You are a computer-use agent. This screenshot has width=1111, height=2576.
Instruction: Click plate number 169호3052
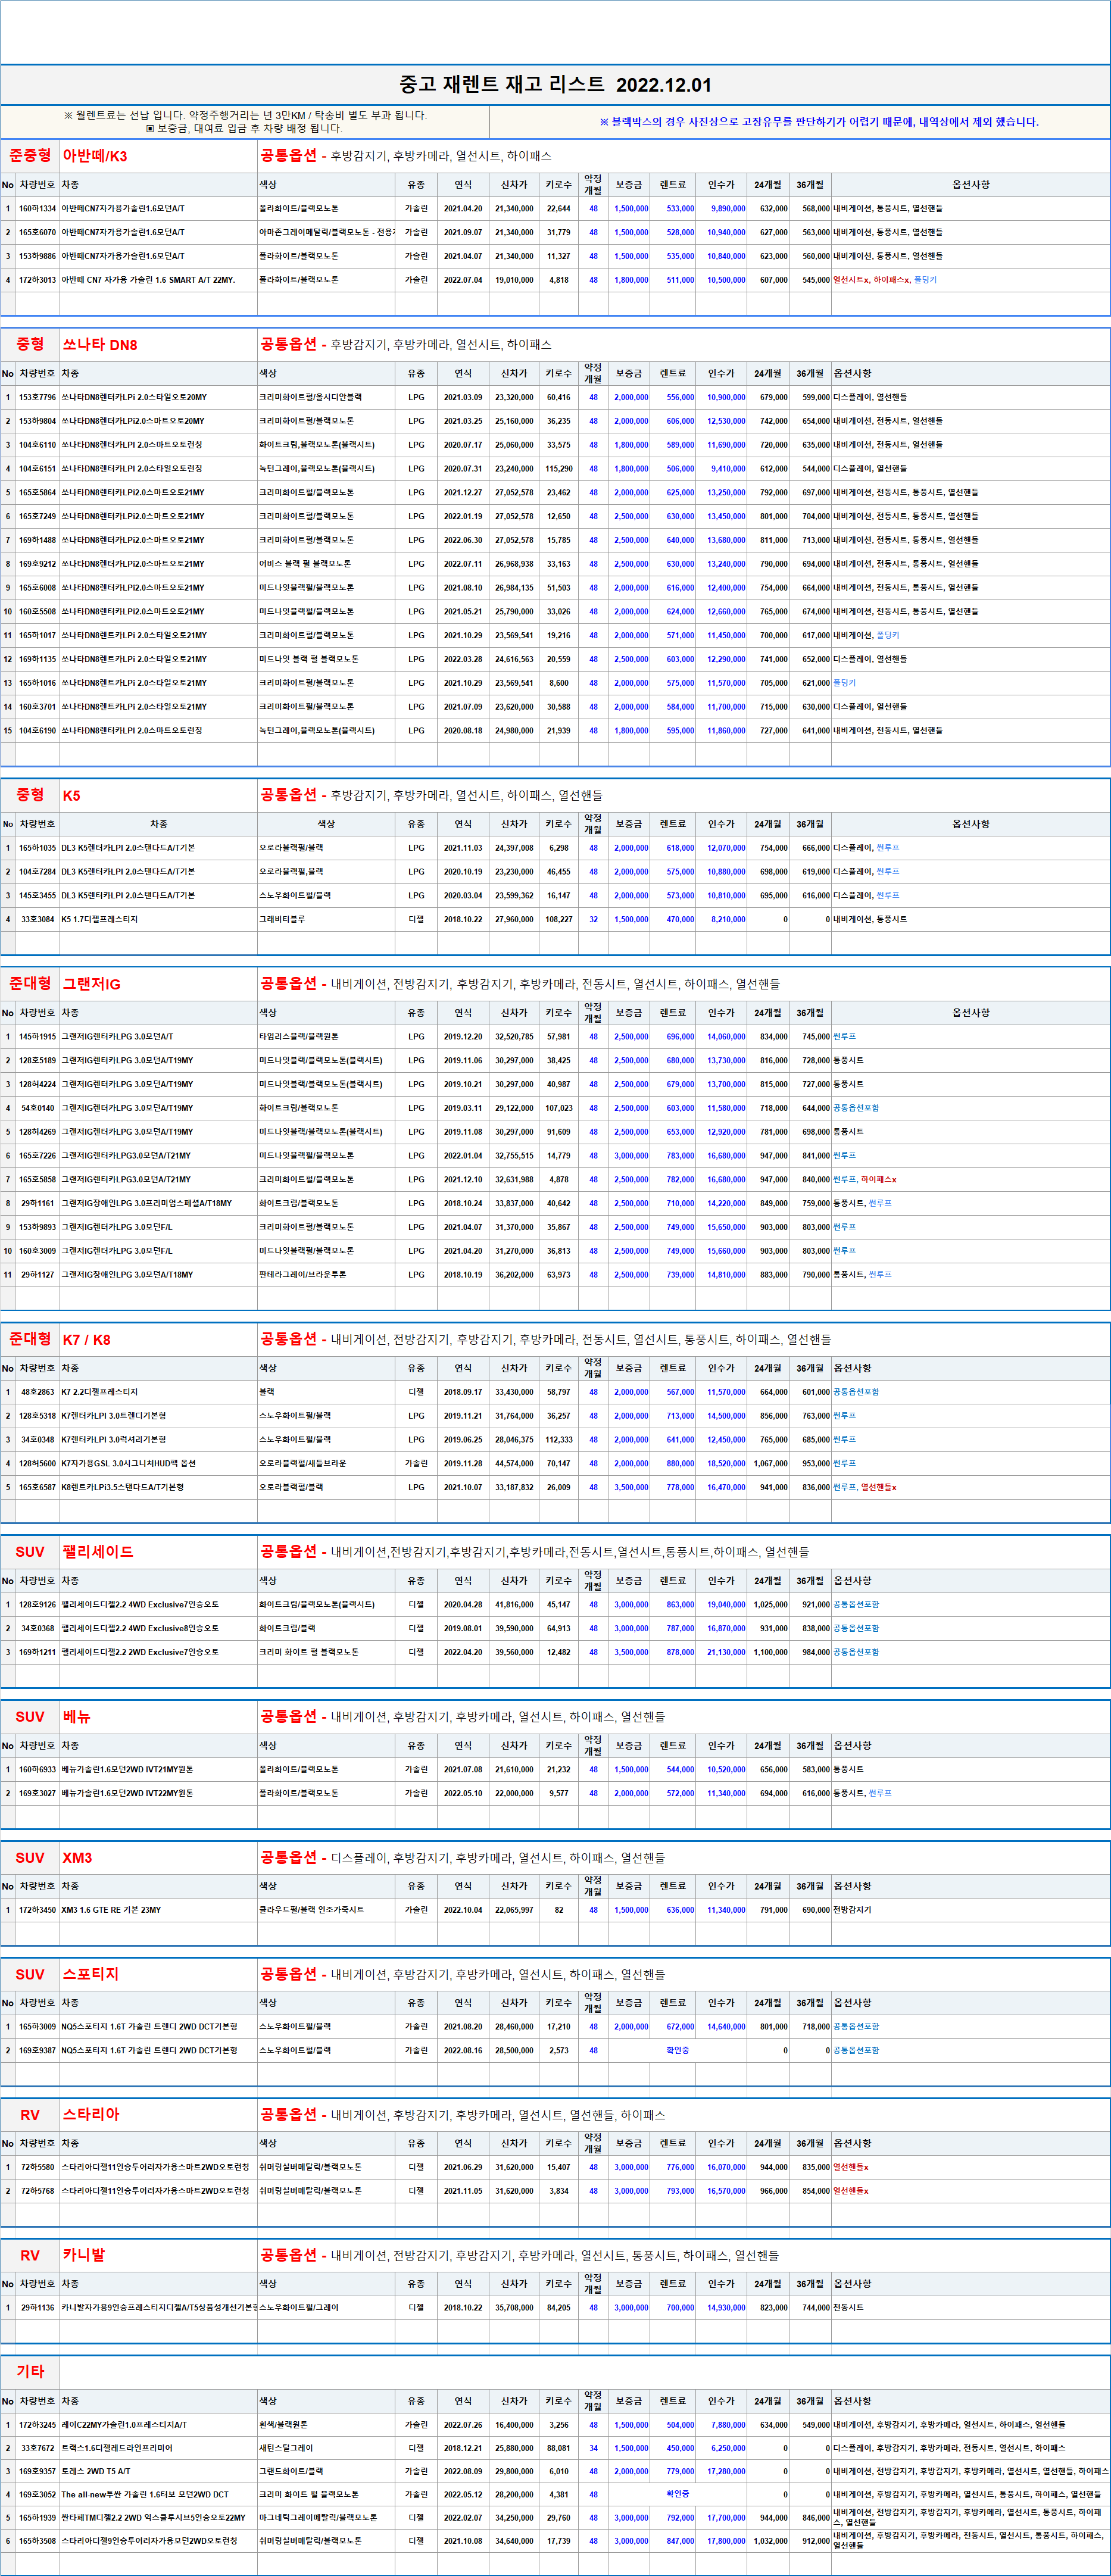point(37,2495)
